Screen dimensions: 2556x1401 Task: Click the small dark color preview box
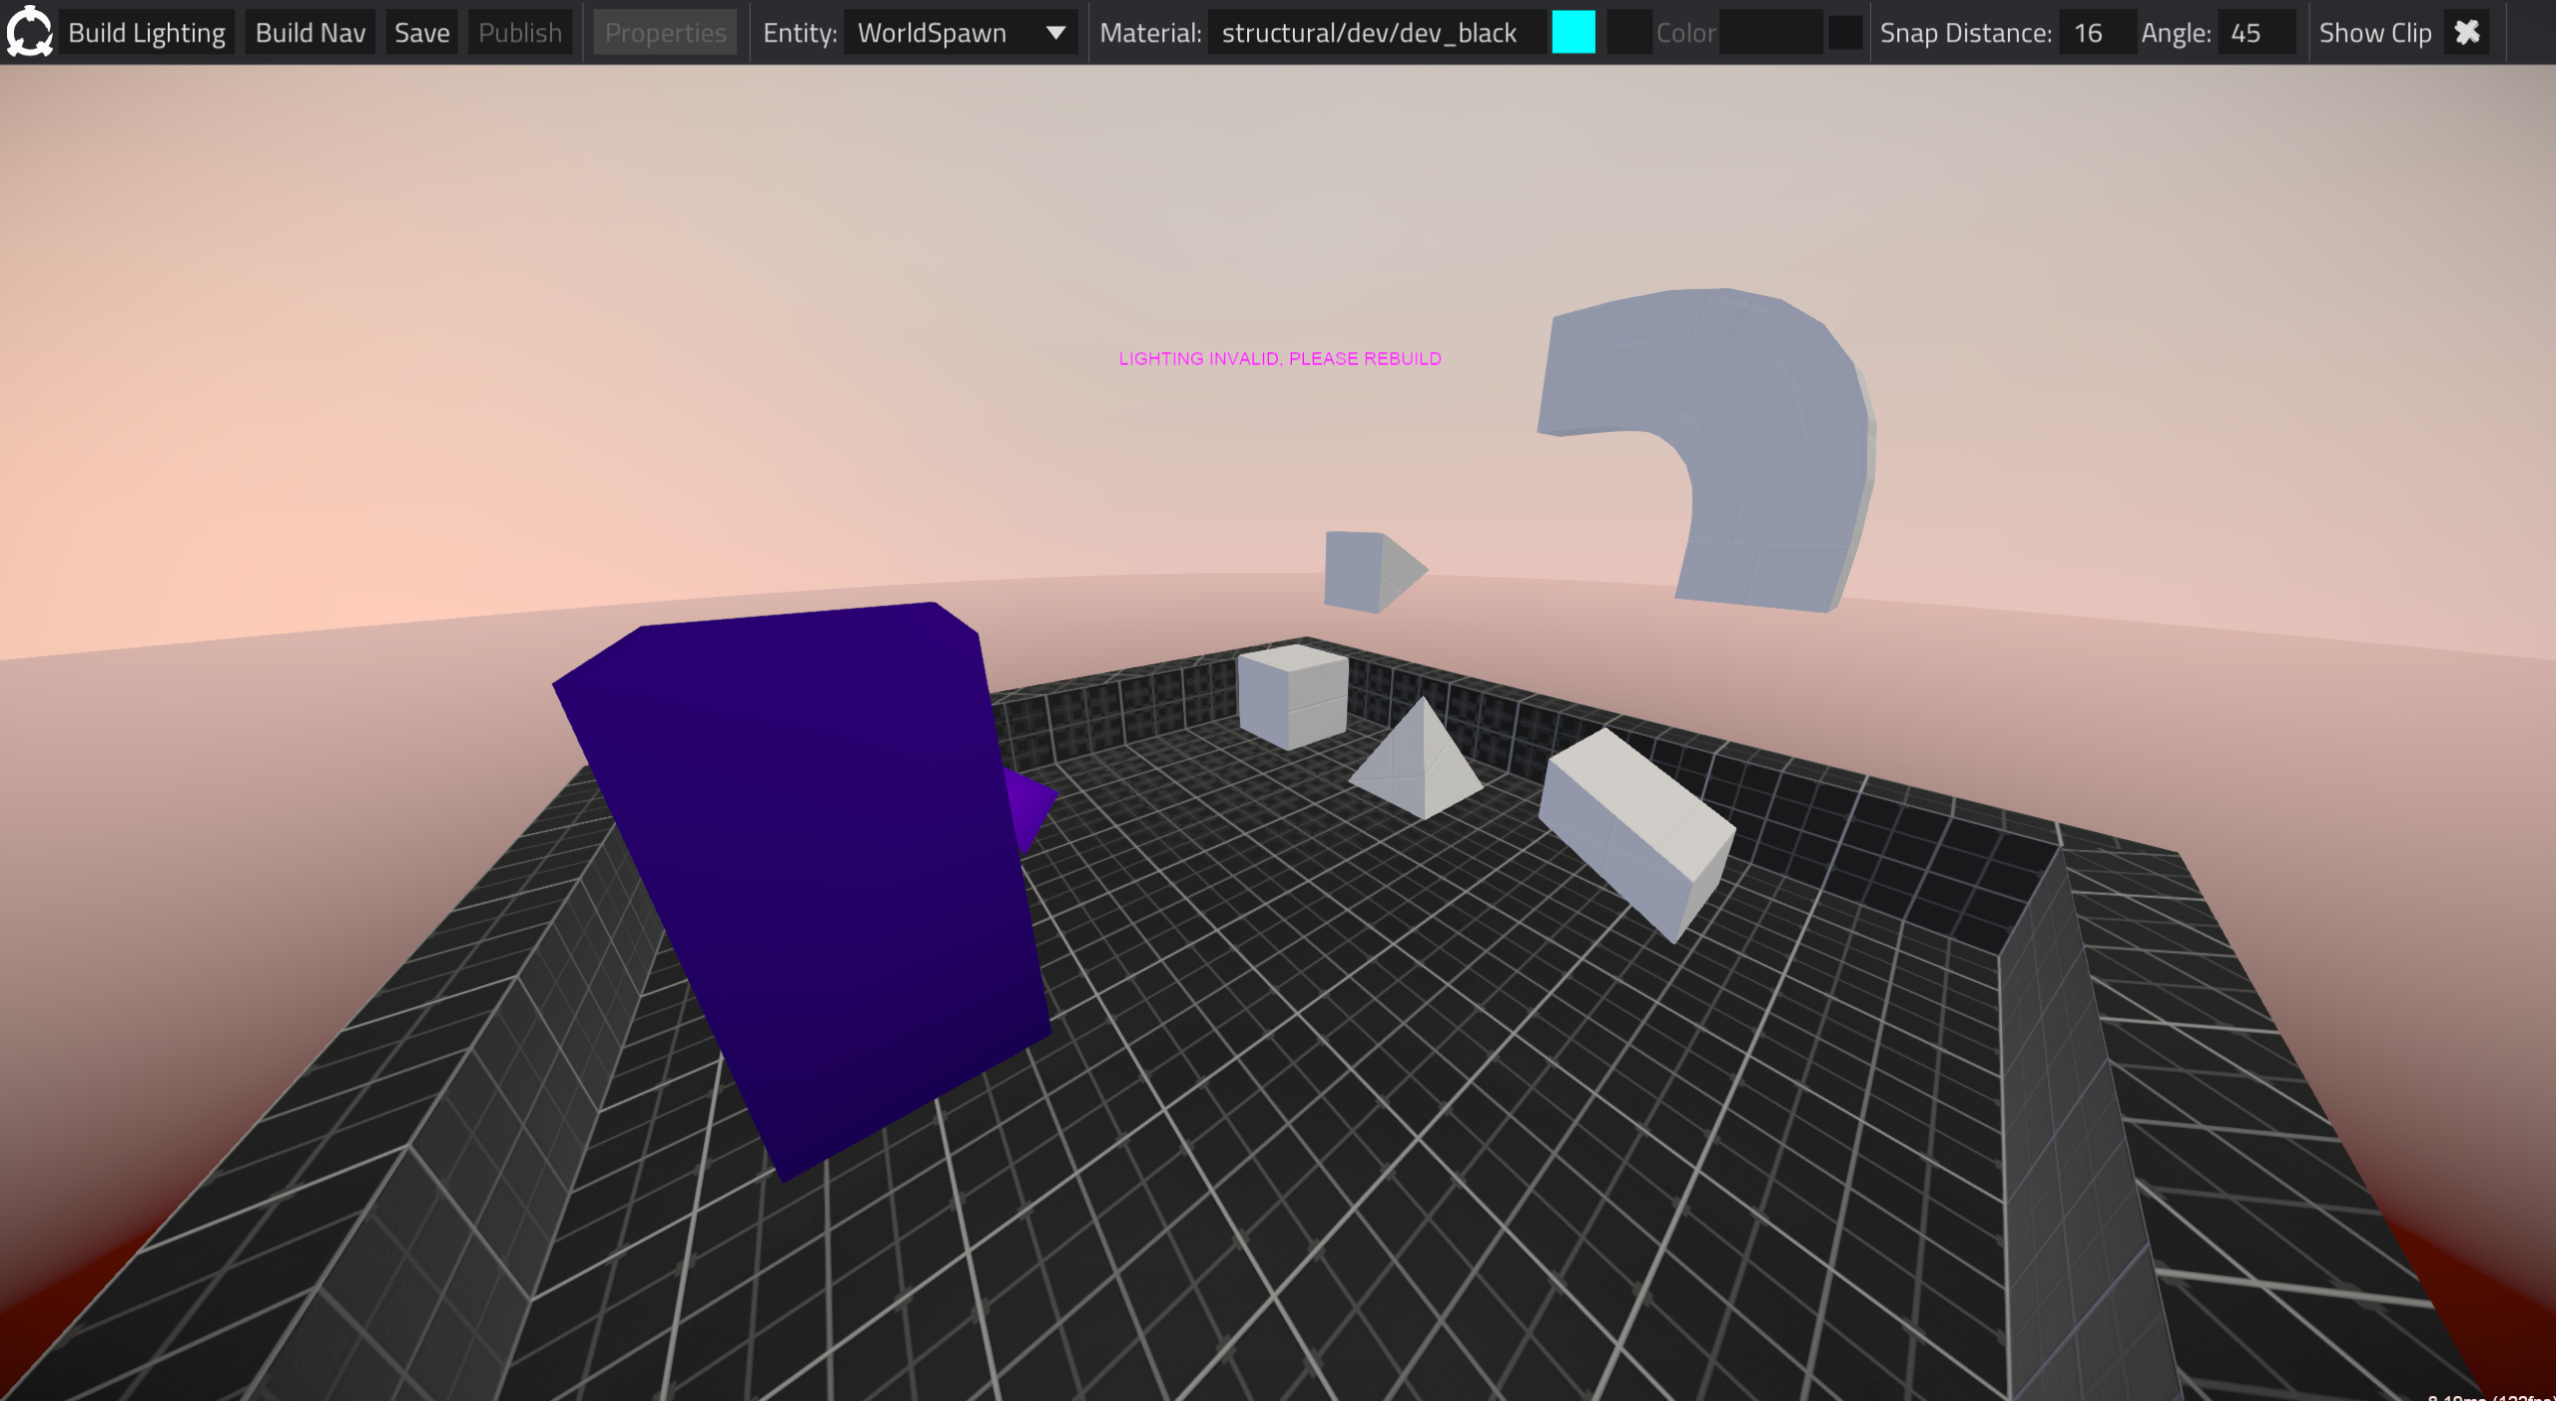1844,33
